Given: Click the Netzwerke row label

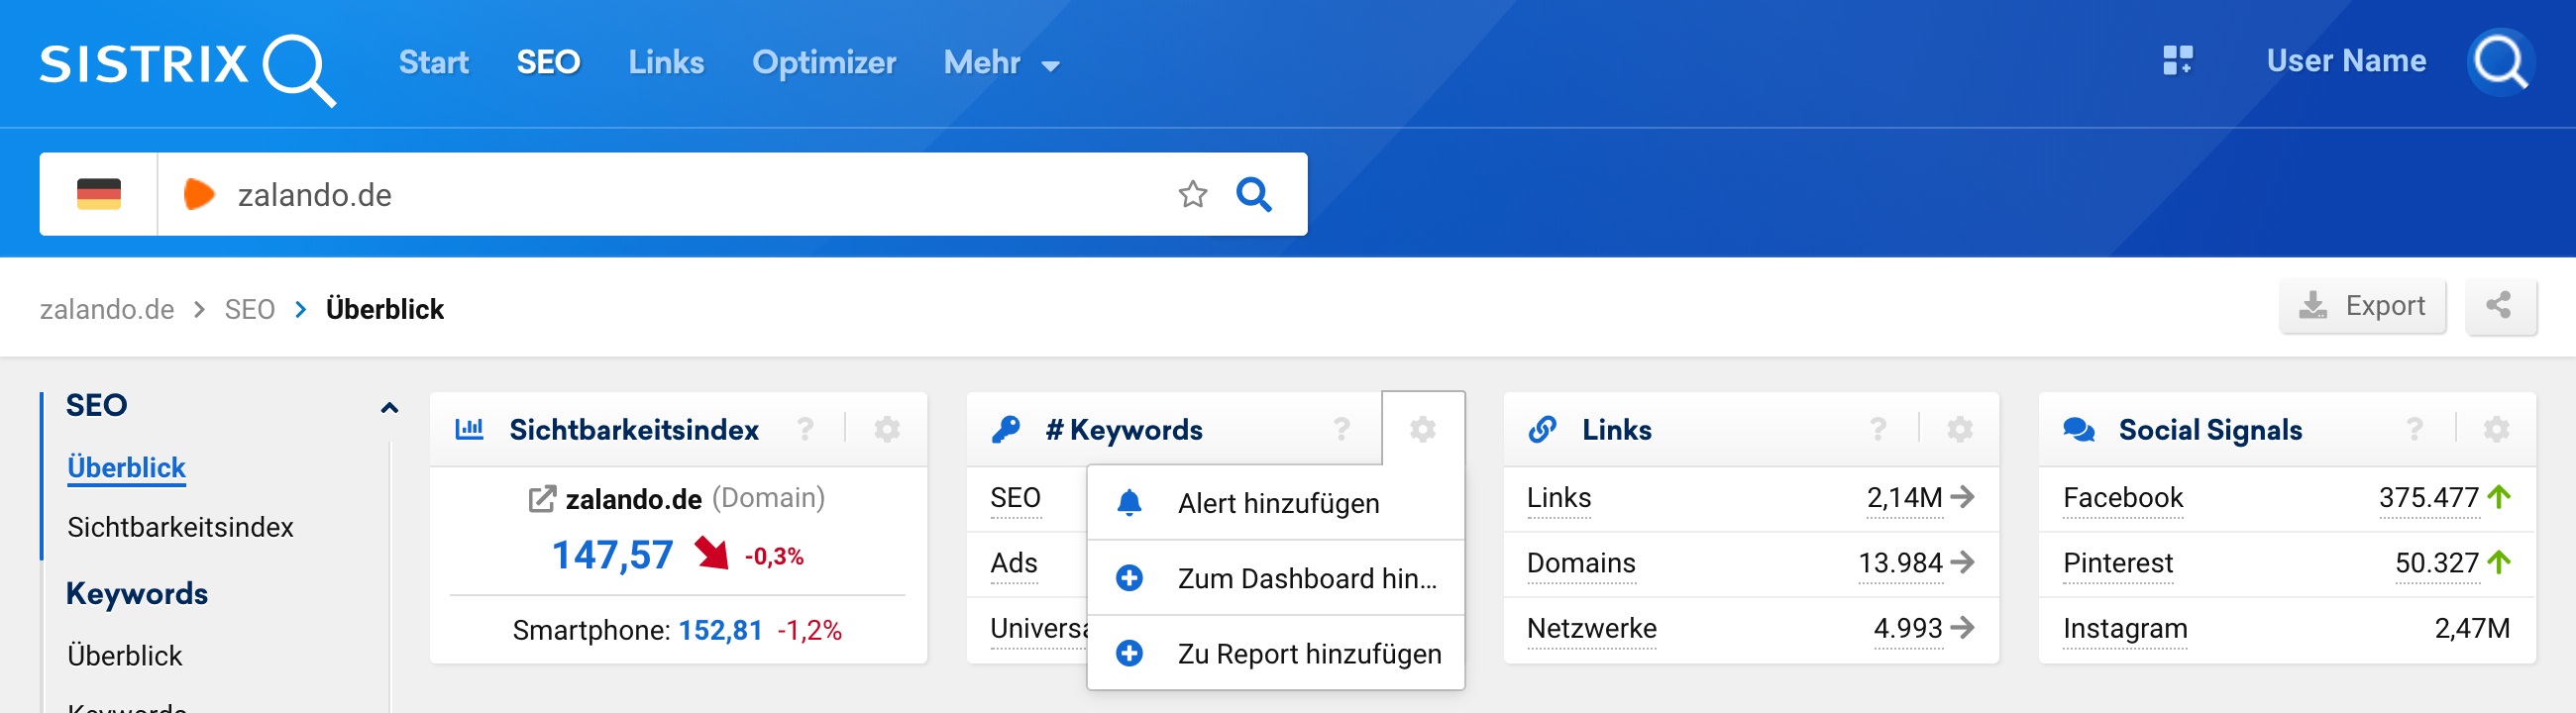Looking at the screenshot, I should pyautogui.click(x=1591, y=628).
